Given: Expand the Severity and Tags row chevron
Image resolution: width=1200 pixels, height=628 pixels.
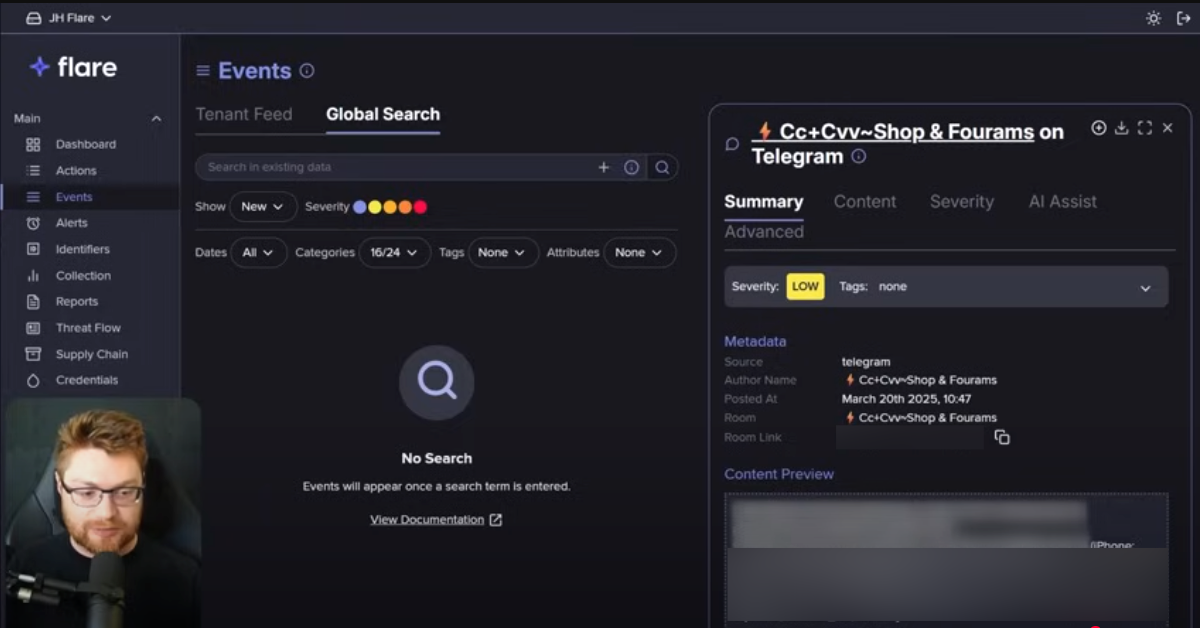Looking at the screenshot, I should tap(1145, 288).
